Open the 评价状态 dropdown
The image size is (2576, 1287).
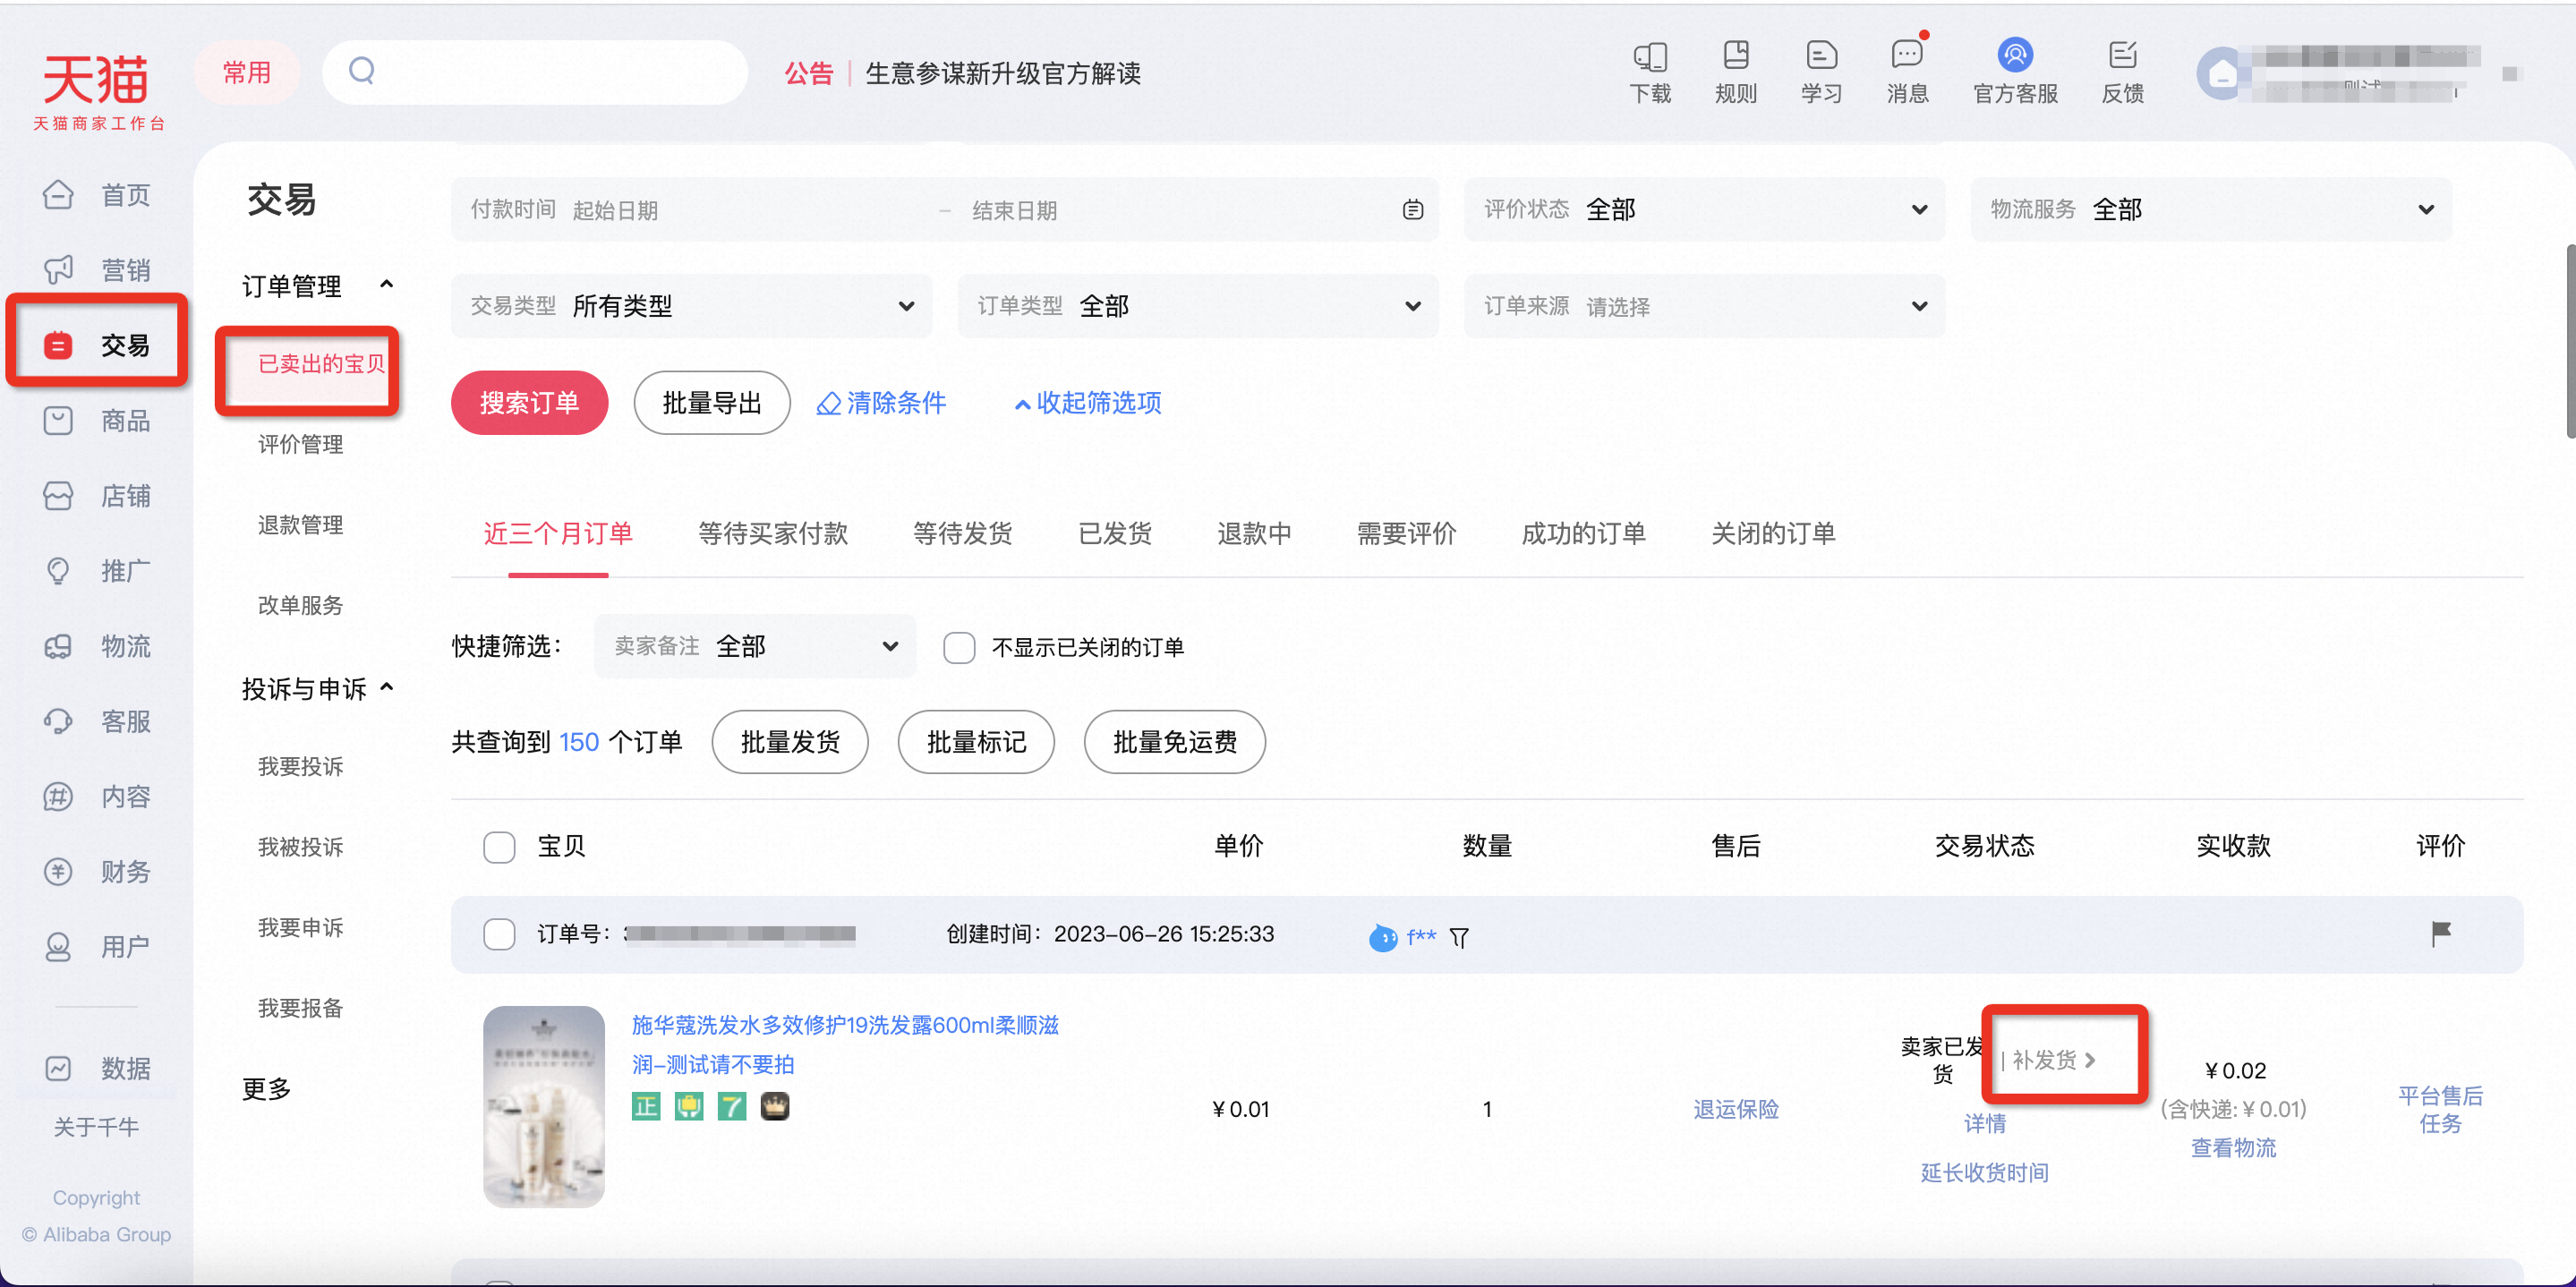[x=1704, y=209]
